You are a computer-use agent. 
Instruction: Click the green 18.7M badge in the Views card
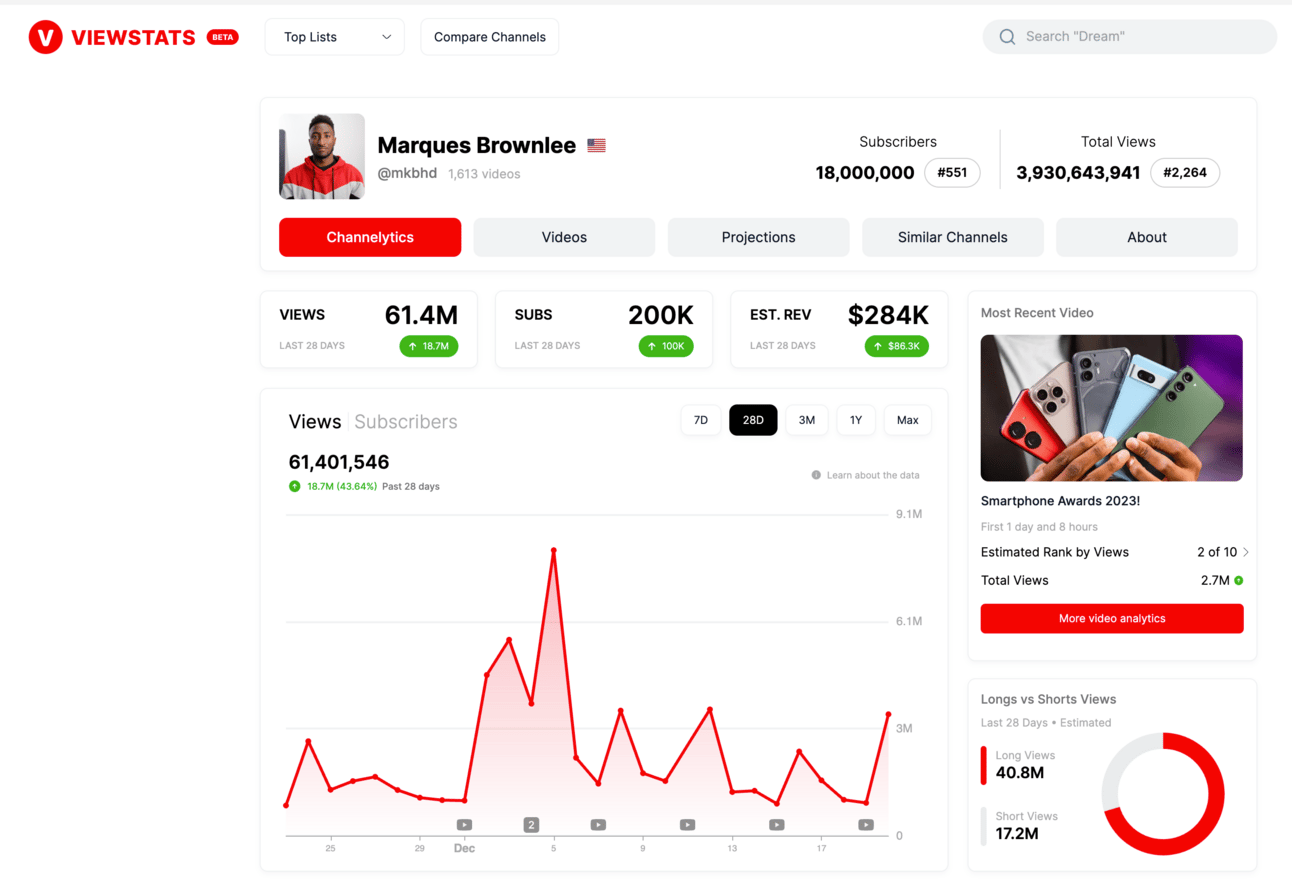tap(429, 346)
